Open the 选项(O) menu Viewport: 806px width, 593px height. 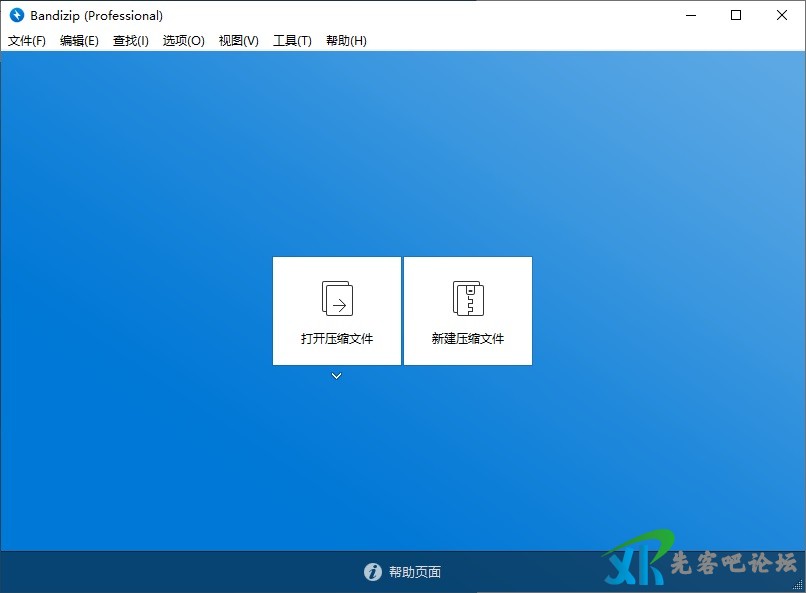[x=184, y=41]
